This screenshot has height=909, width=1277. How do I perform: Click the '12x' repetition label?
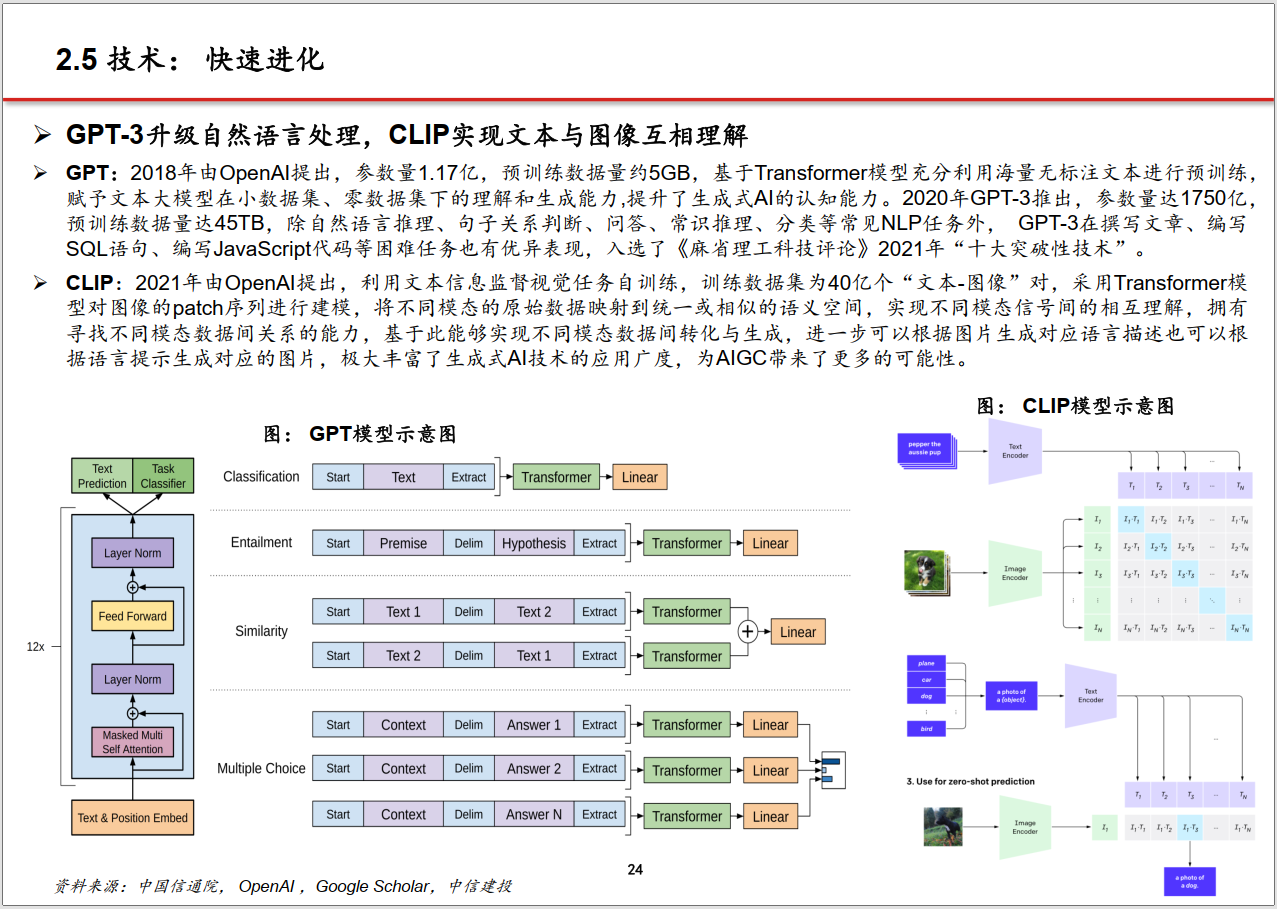[x=35, y=647]
